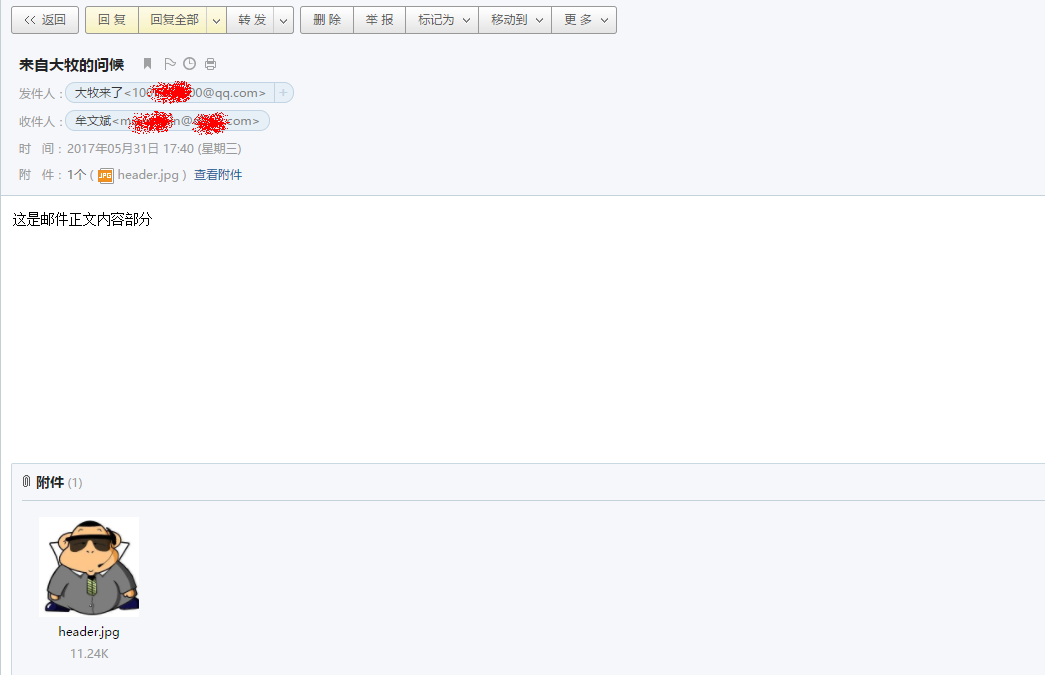1045x675 pixels.
Task: Open the 移动到 dropdown
Action: point(515,20)
